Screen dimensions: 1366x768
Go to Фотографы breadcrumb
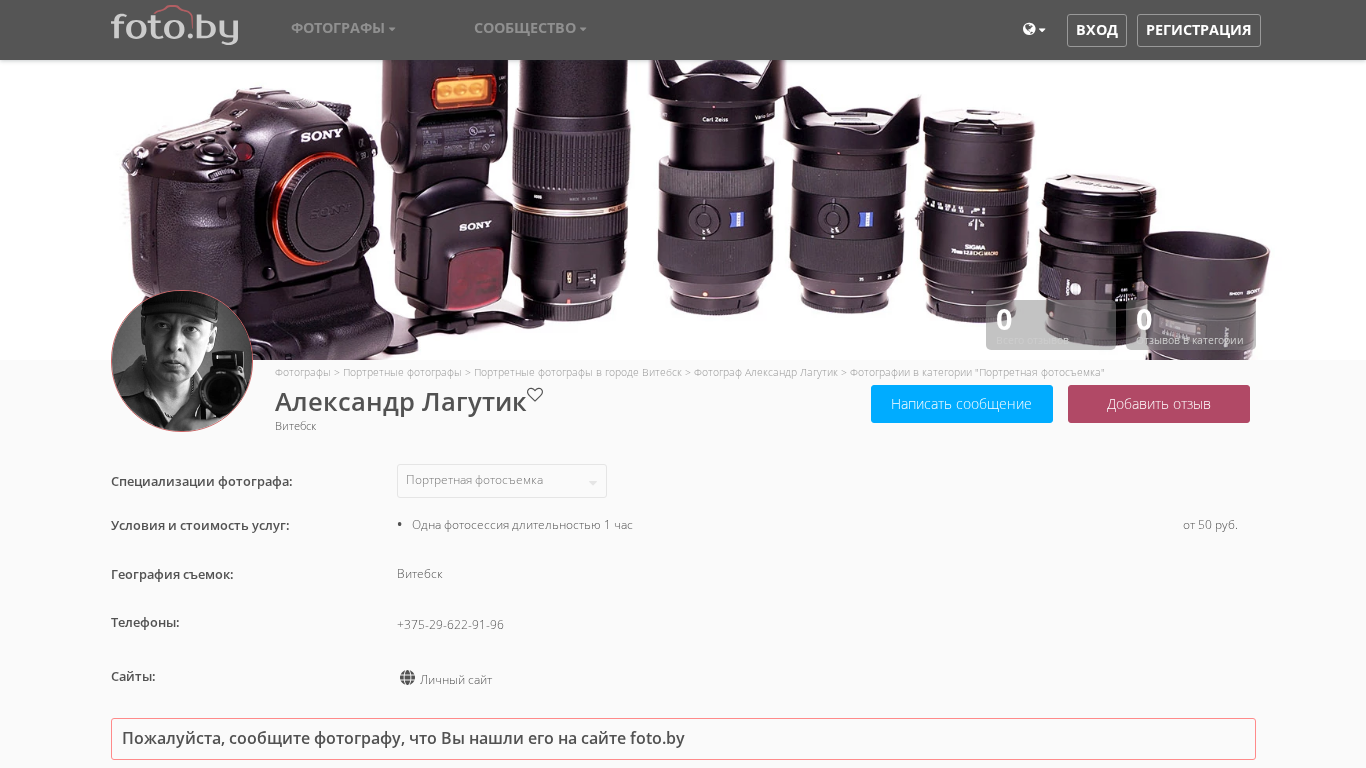(303, 372)
